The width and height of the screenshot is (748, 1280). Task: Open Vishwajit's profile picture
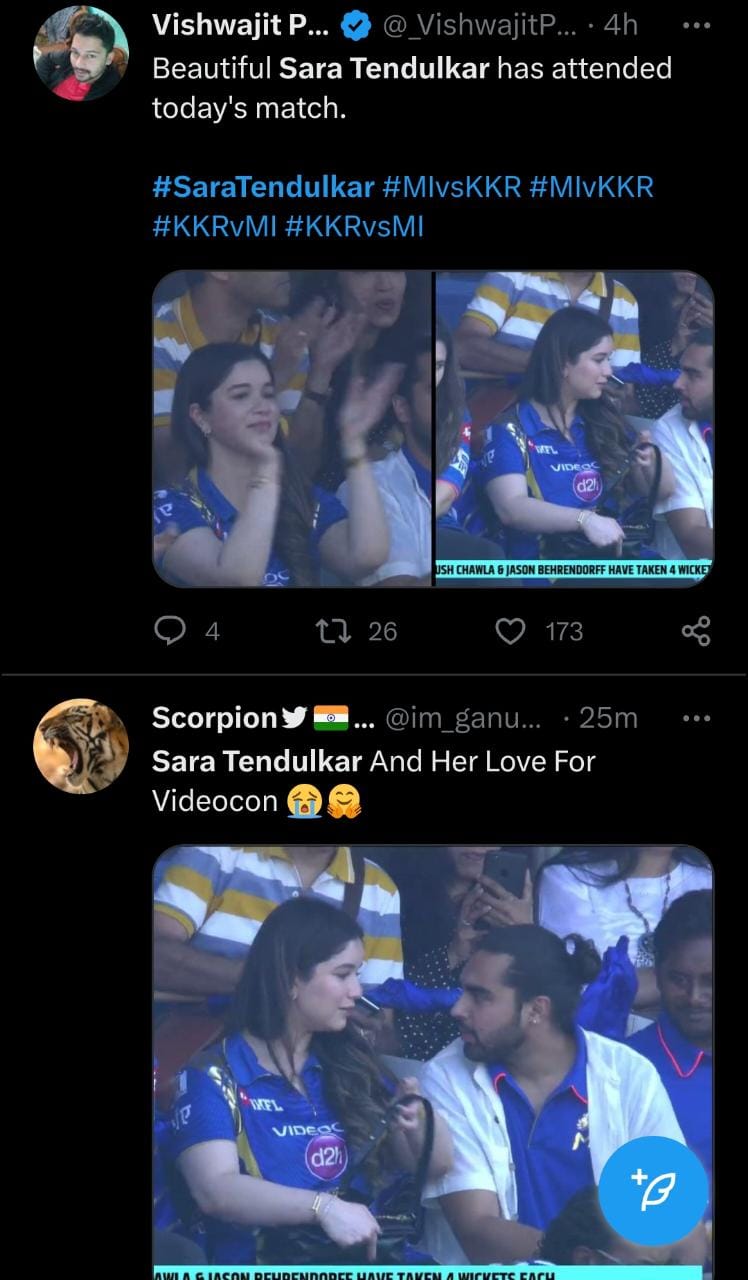tap(81, 53)
